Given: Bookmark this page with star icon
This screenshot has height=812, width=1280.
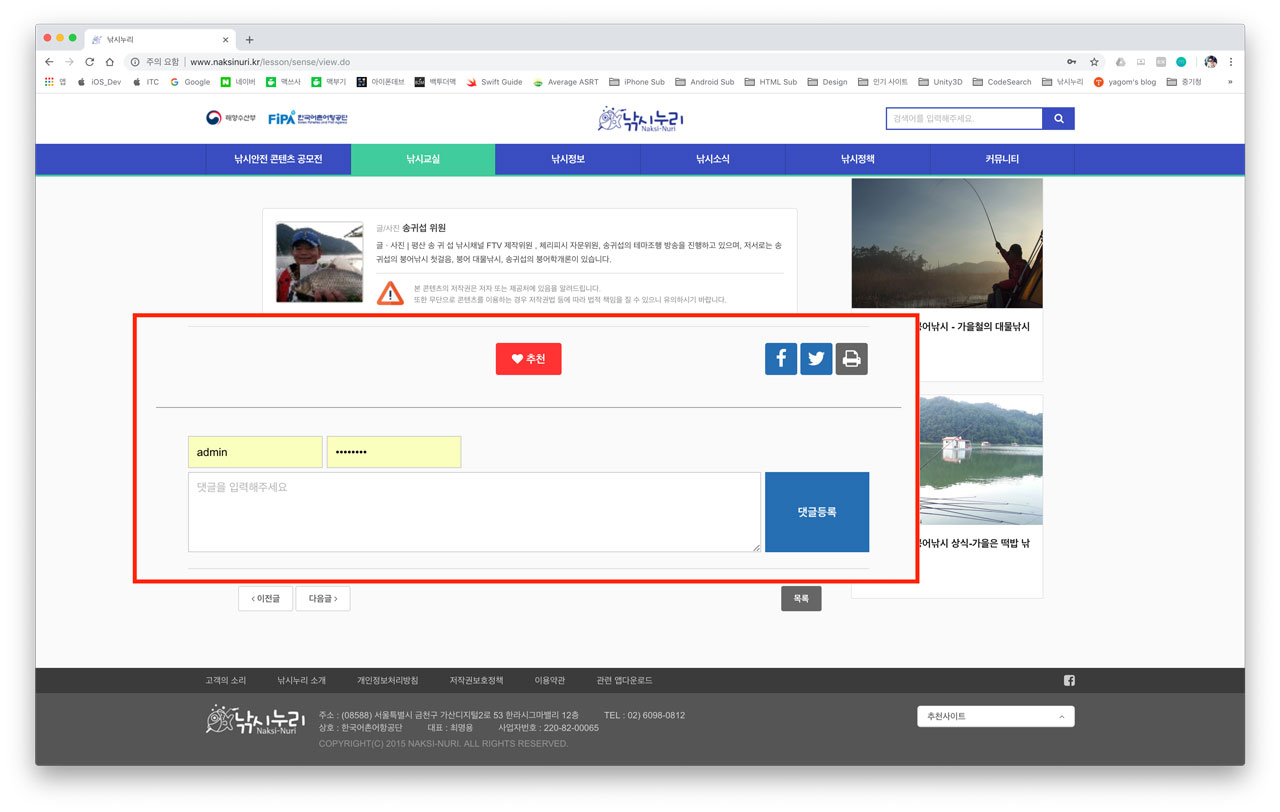Looking at the screenshot, I should pyautogui.click(x=1094, y=62).
